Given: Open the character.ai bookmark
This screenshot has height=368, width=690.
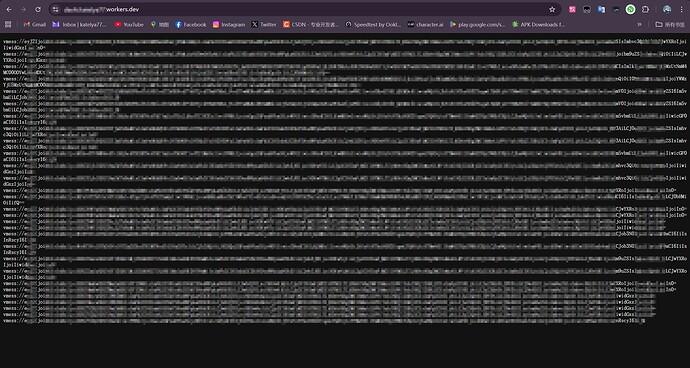Looking at the screenshot, I should pos(426,25).
